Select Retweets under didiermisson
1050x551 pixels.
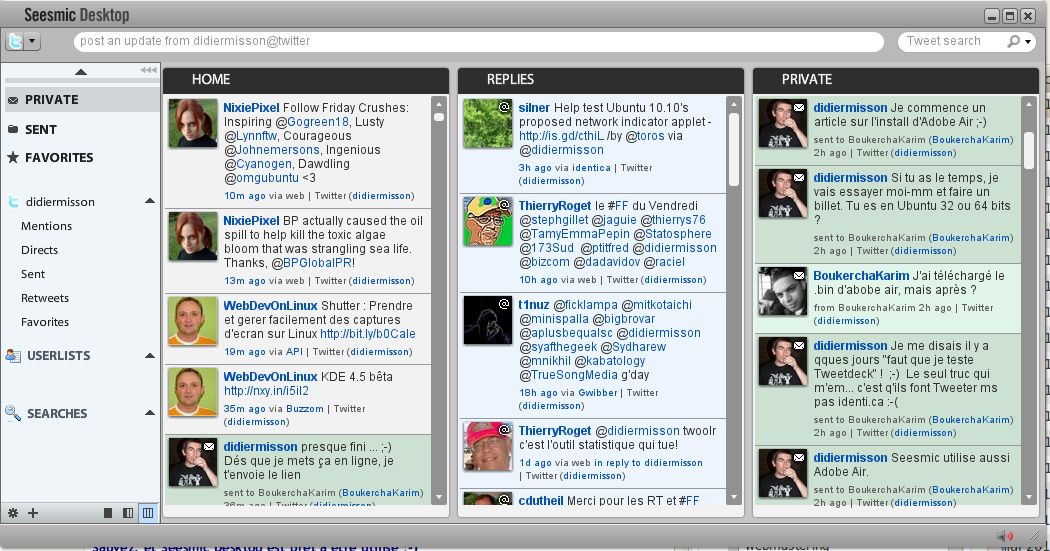coord(45,299)
